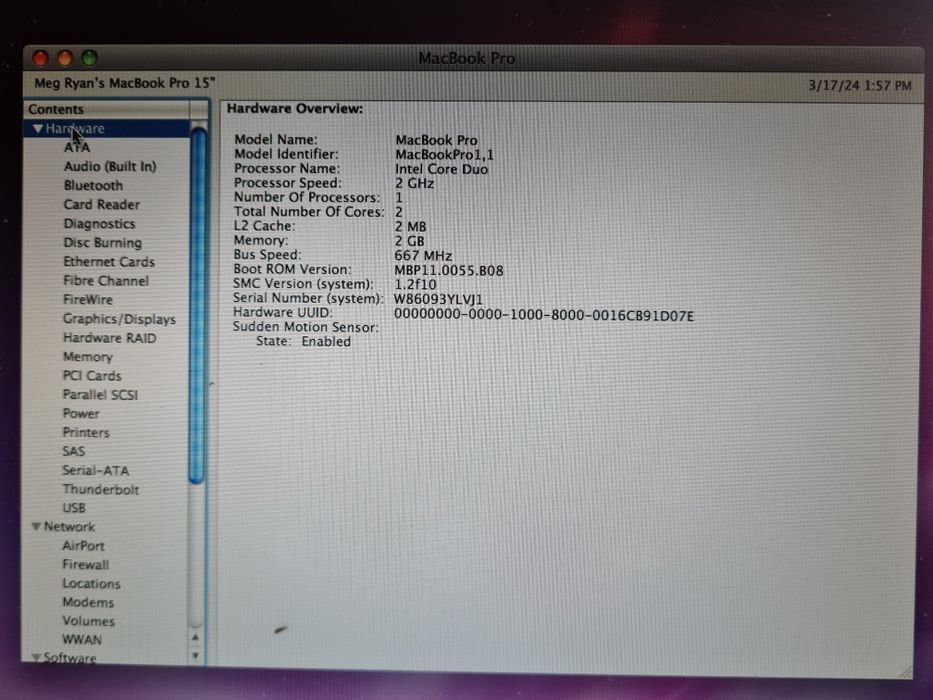This screenshot has width=933, height=700.
Task: Close window with the red button
Action: [40, 58]
